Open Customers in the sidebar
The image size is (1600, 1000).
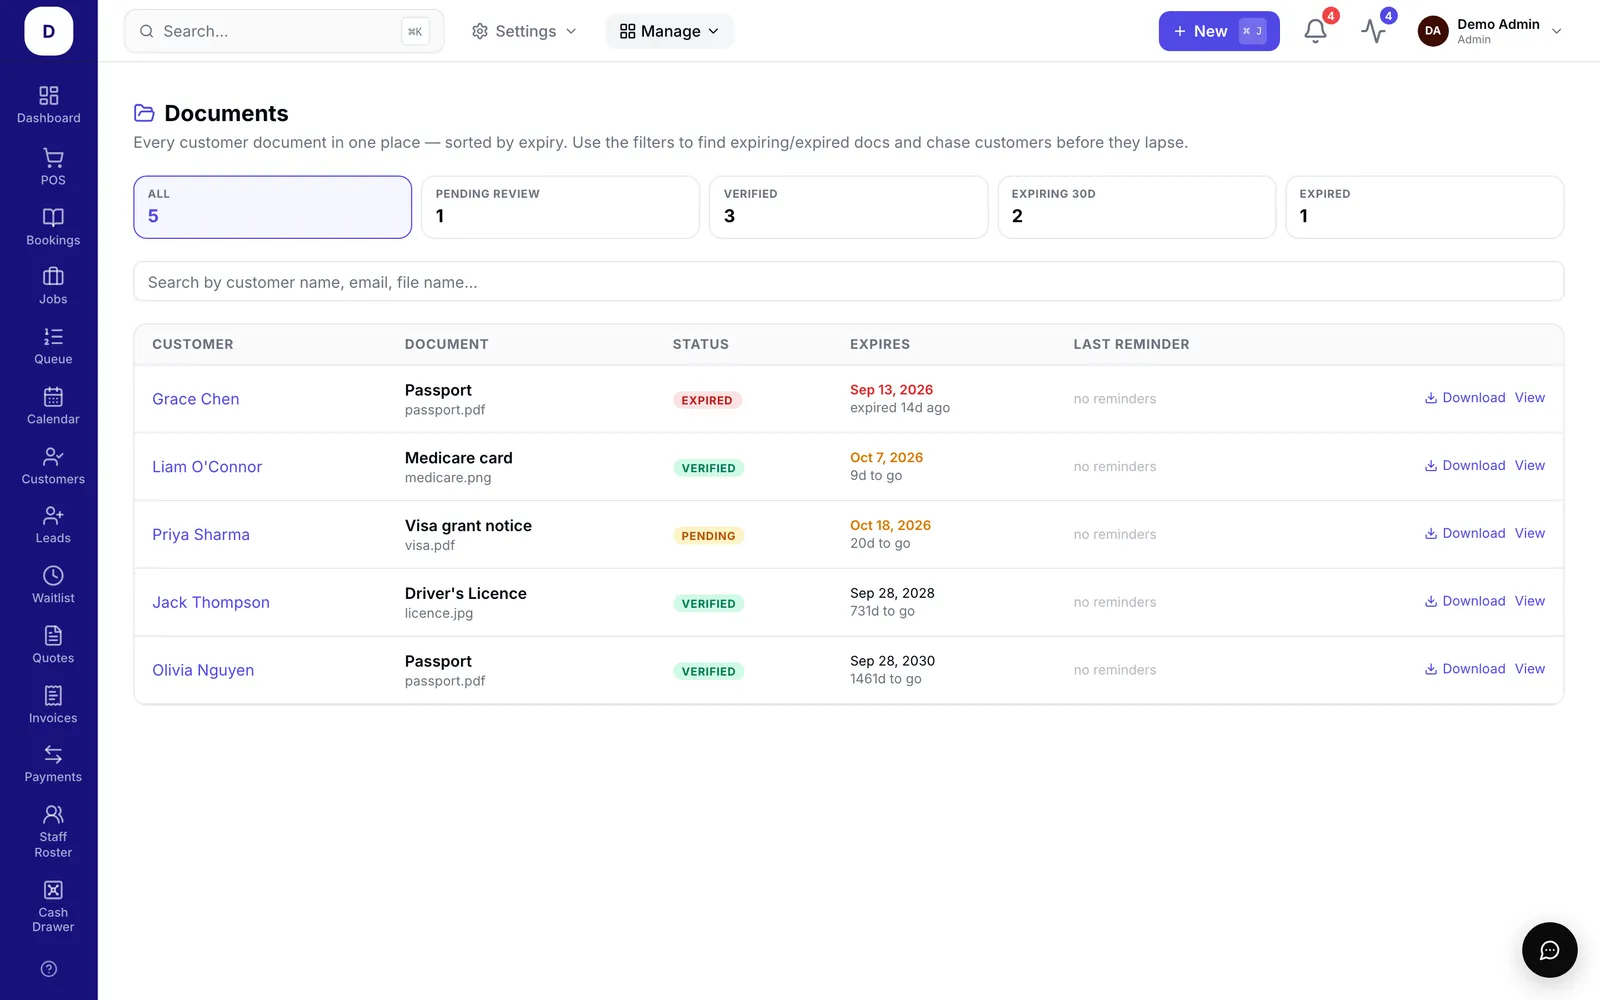click(x=53, y=465)
